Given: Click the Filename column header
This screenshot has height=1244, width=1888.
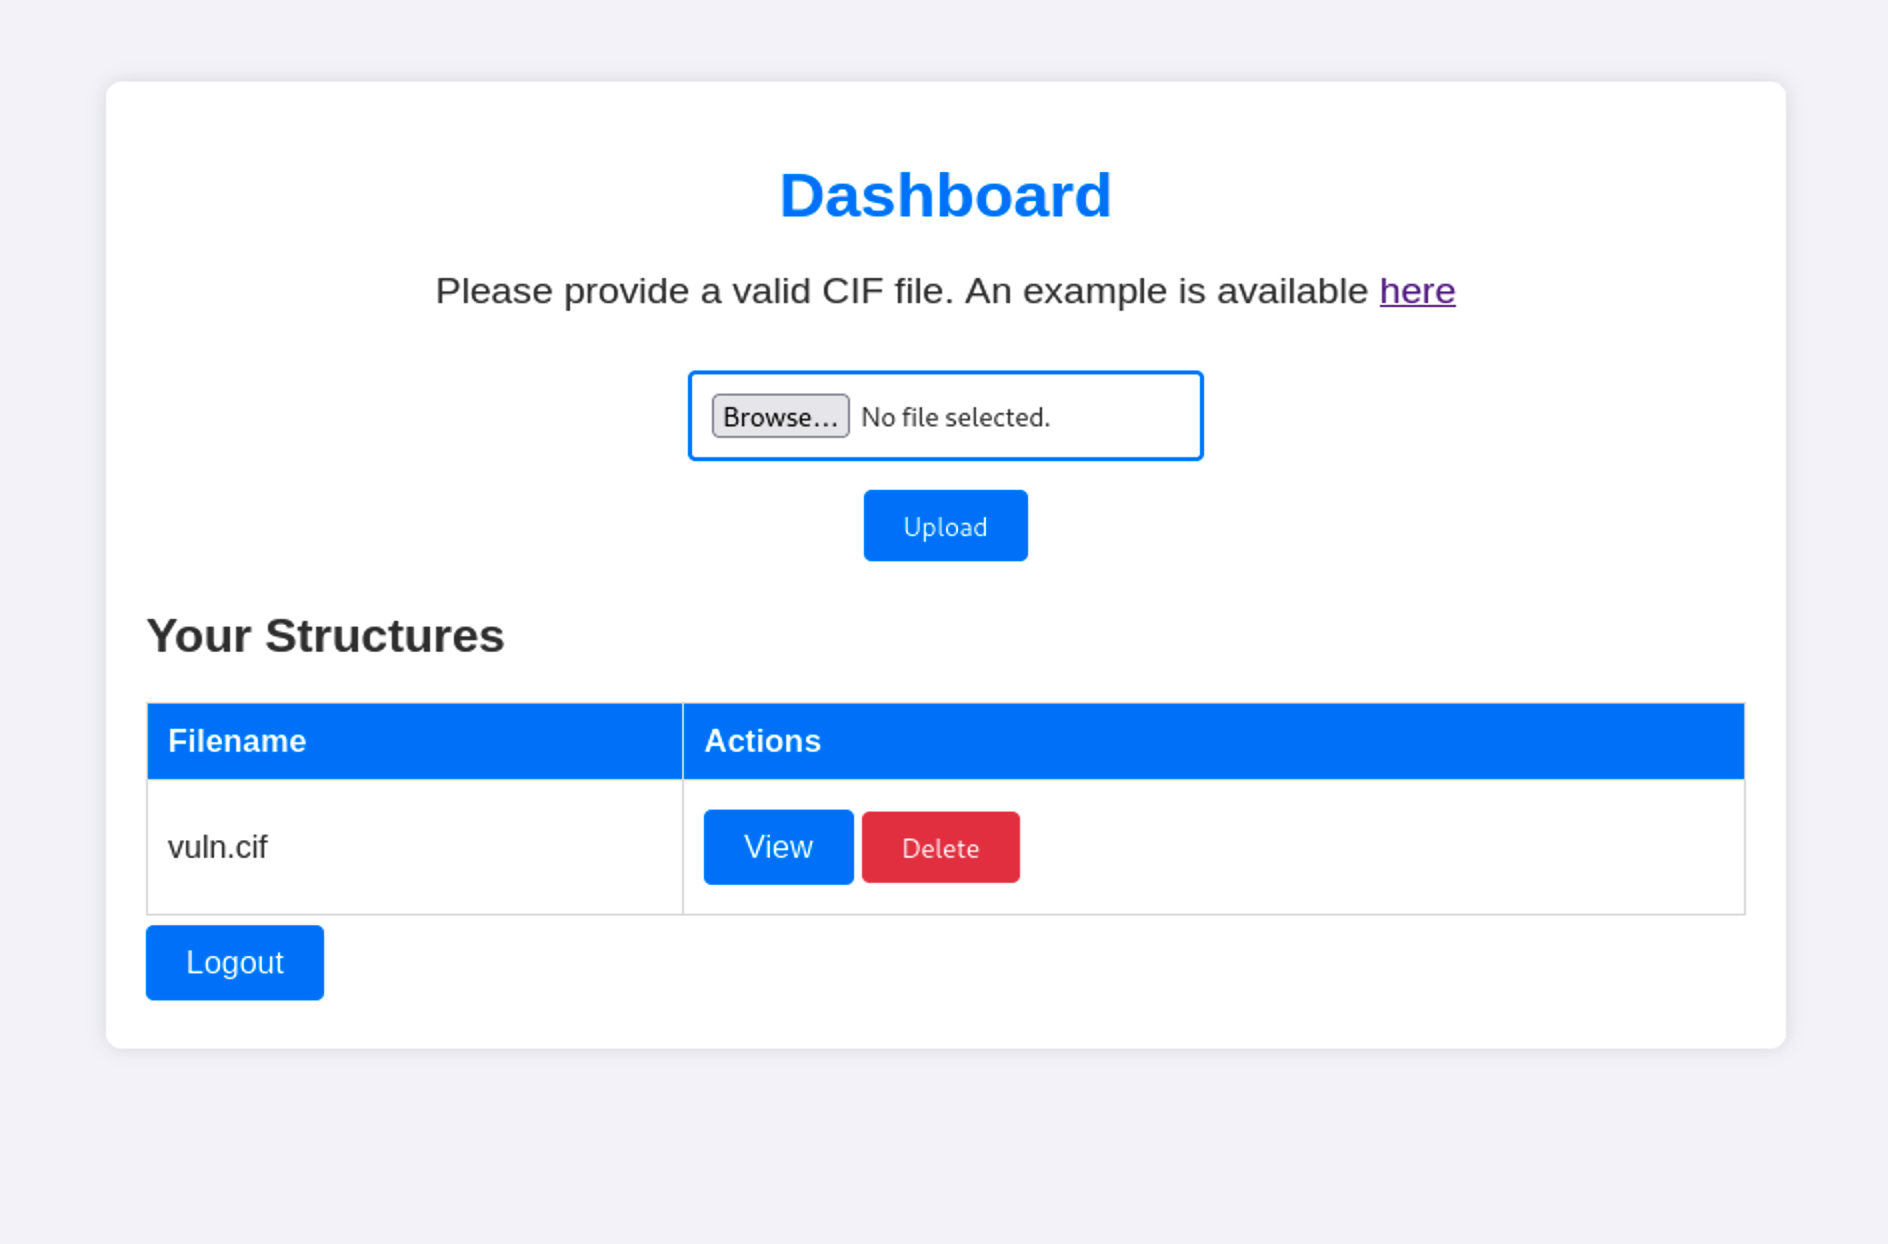Looking at the screenshot, I should 237,741.
